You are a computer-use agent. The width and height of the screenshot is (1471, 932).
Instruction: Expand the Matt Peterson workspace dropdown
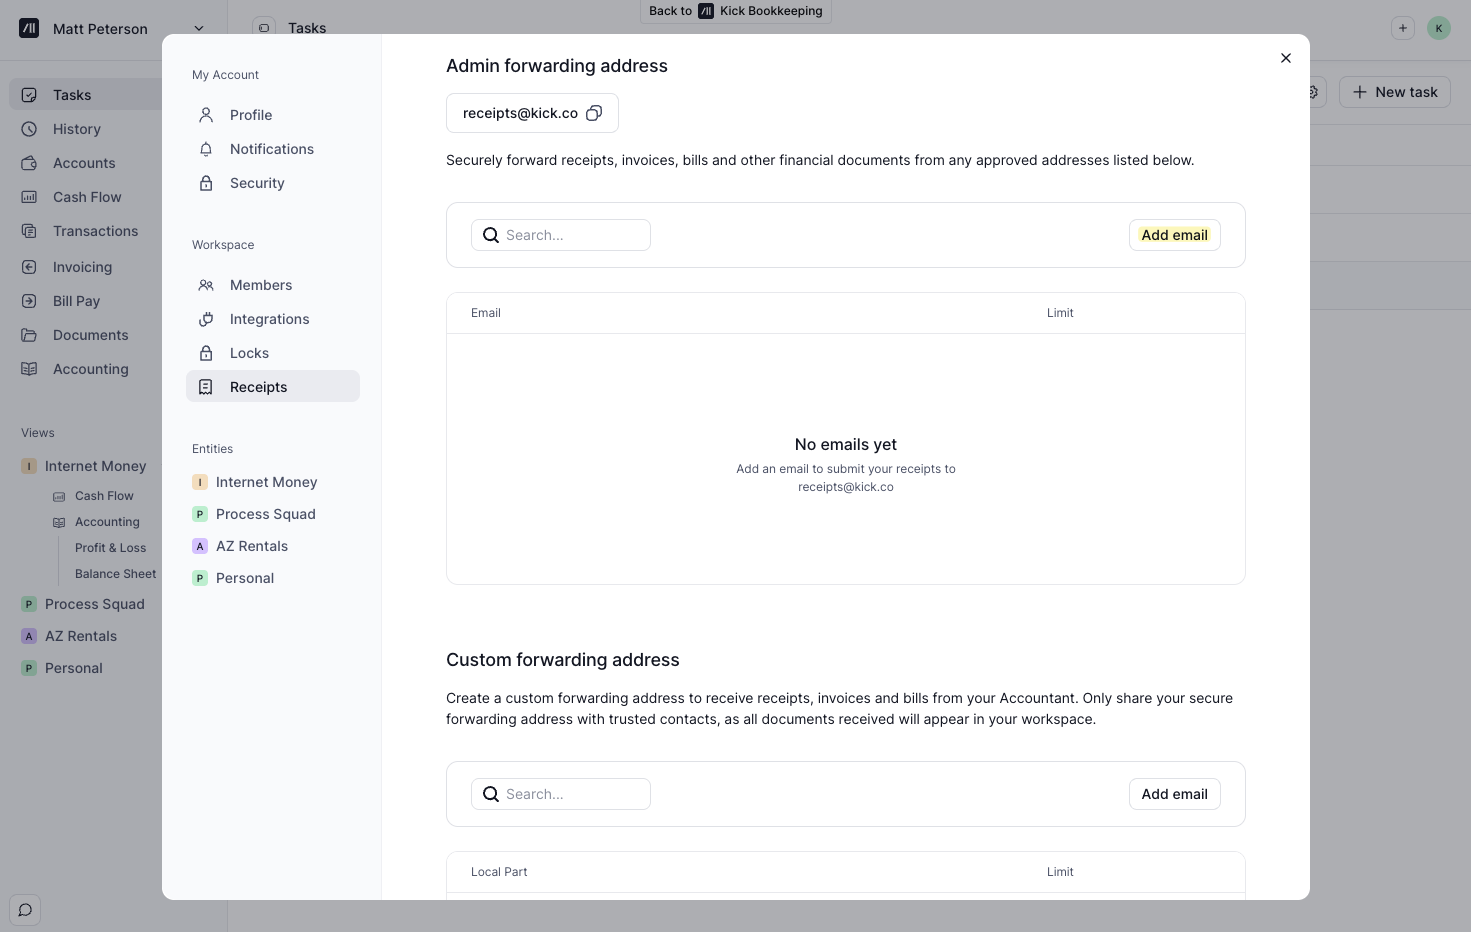point(198,28)
